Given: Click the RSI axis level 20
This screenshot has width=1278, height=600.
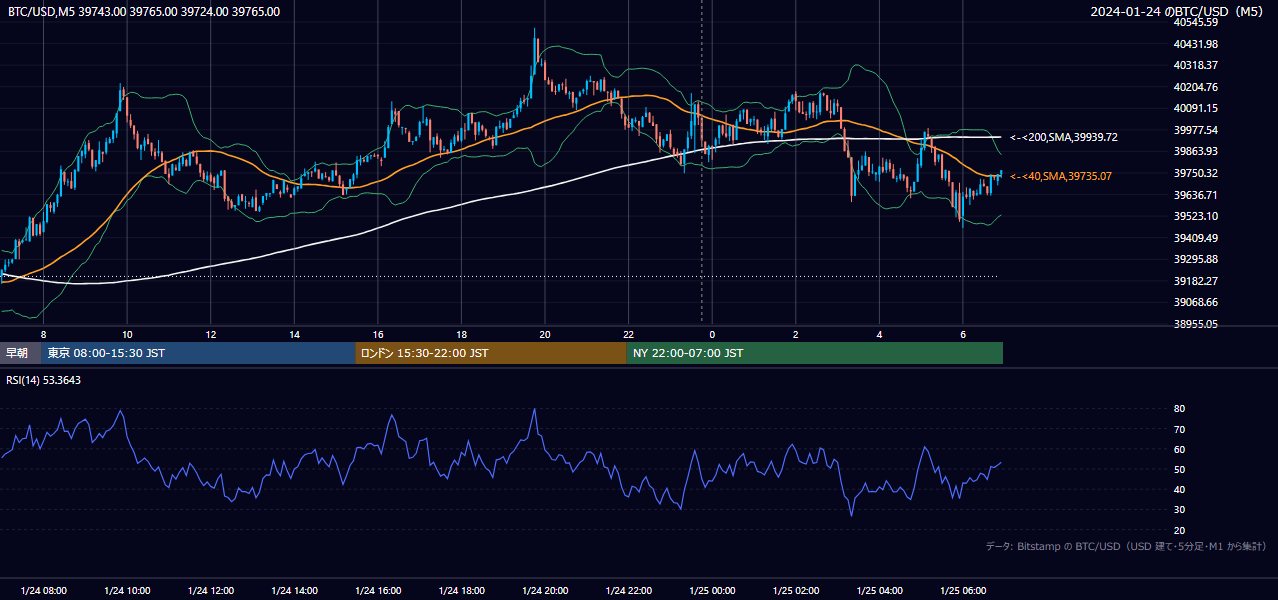Looking at the screenshot, I should (1179, 530).
